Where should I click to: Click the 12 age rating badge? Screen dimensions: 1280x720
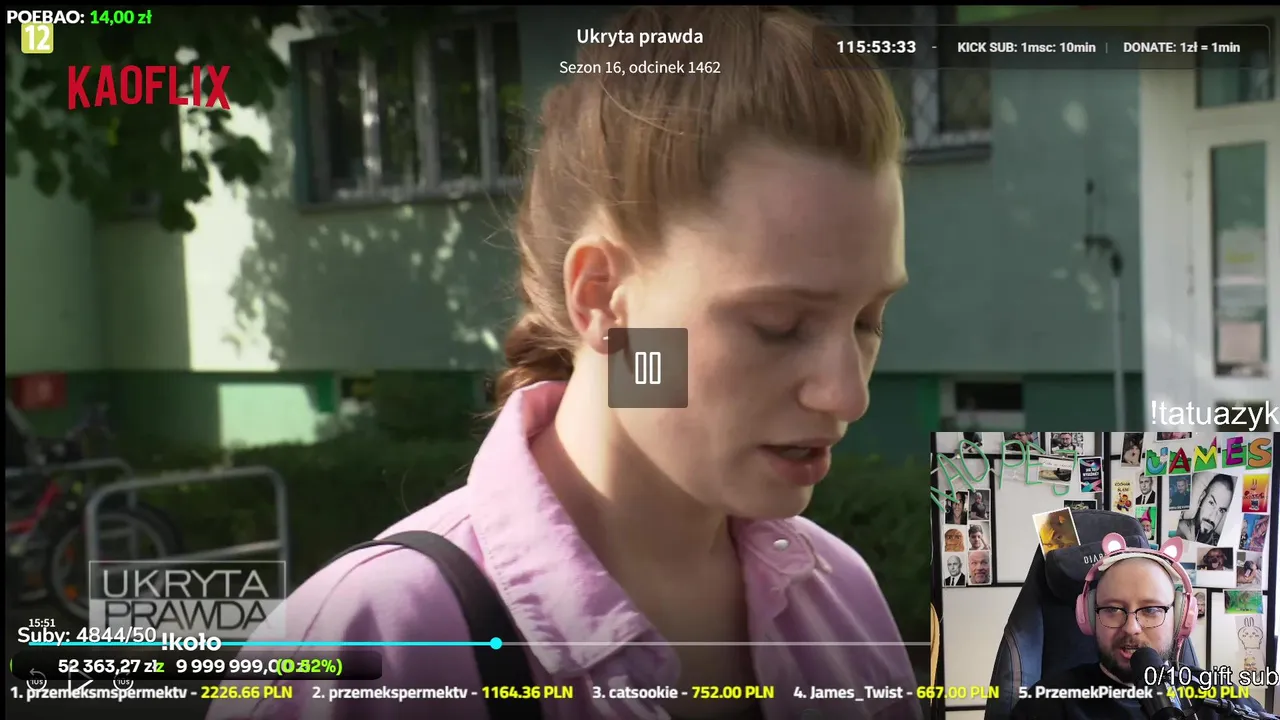pos(37,39)
